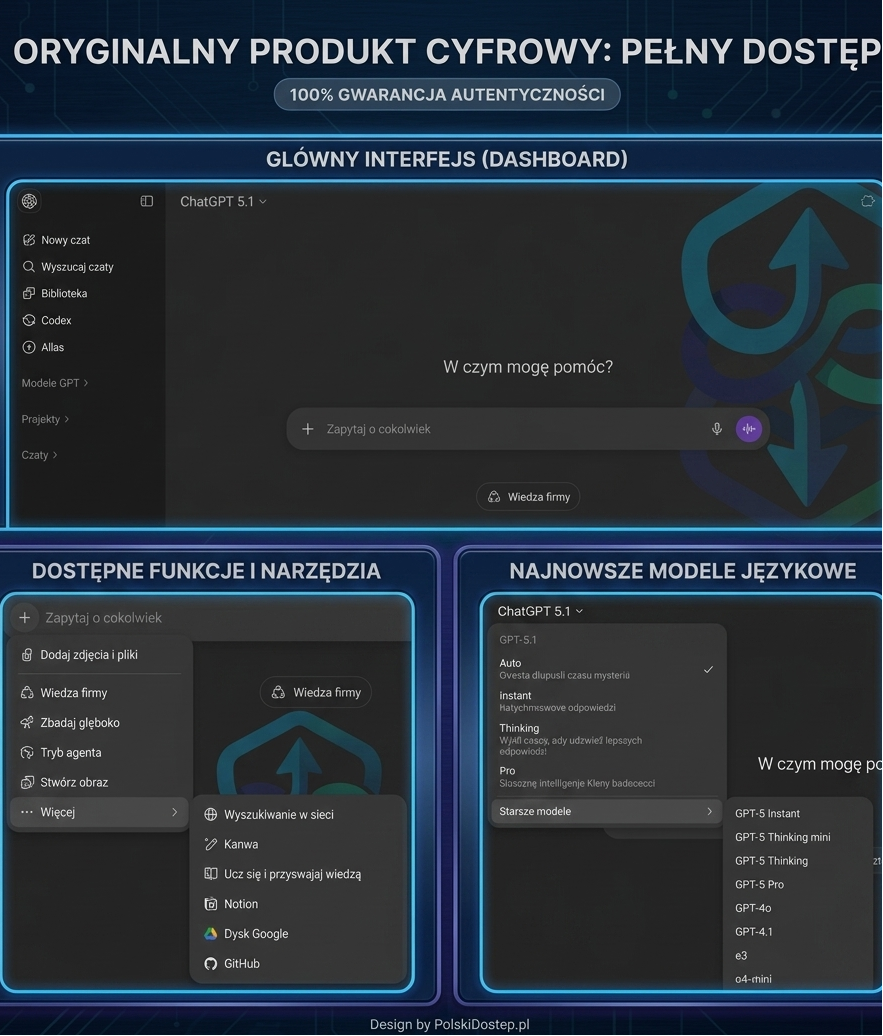Viewport: 883px width, 1036px height.
Task: Click the 100% GWARANCJA AUTENTYCZNOŚCI badge
Action: (447, 94)
